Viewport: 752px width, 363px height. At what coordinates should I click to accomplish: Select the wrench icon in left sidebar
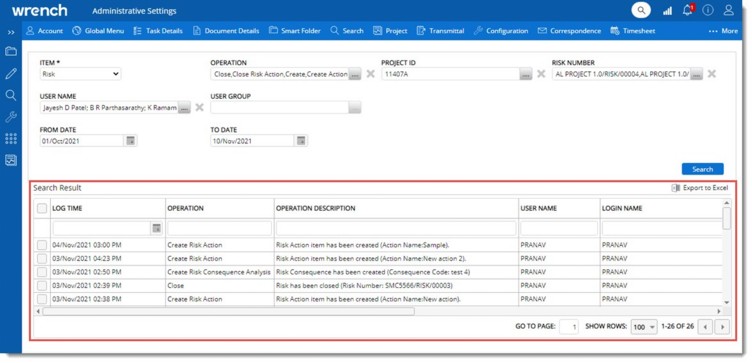[x=11, y=117]
